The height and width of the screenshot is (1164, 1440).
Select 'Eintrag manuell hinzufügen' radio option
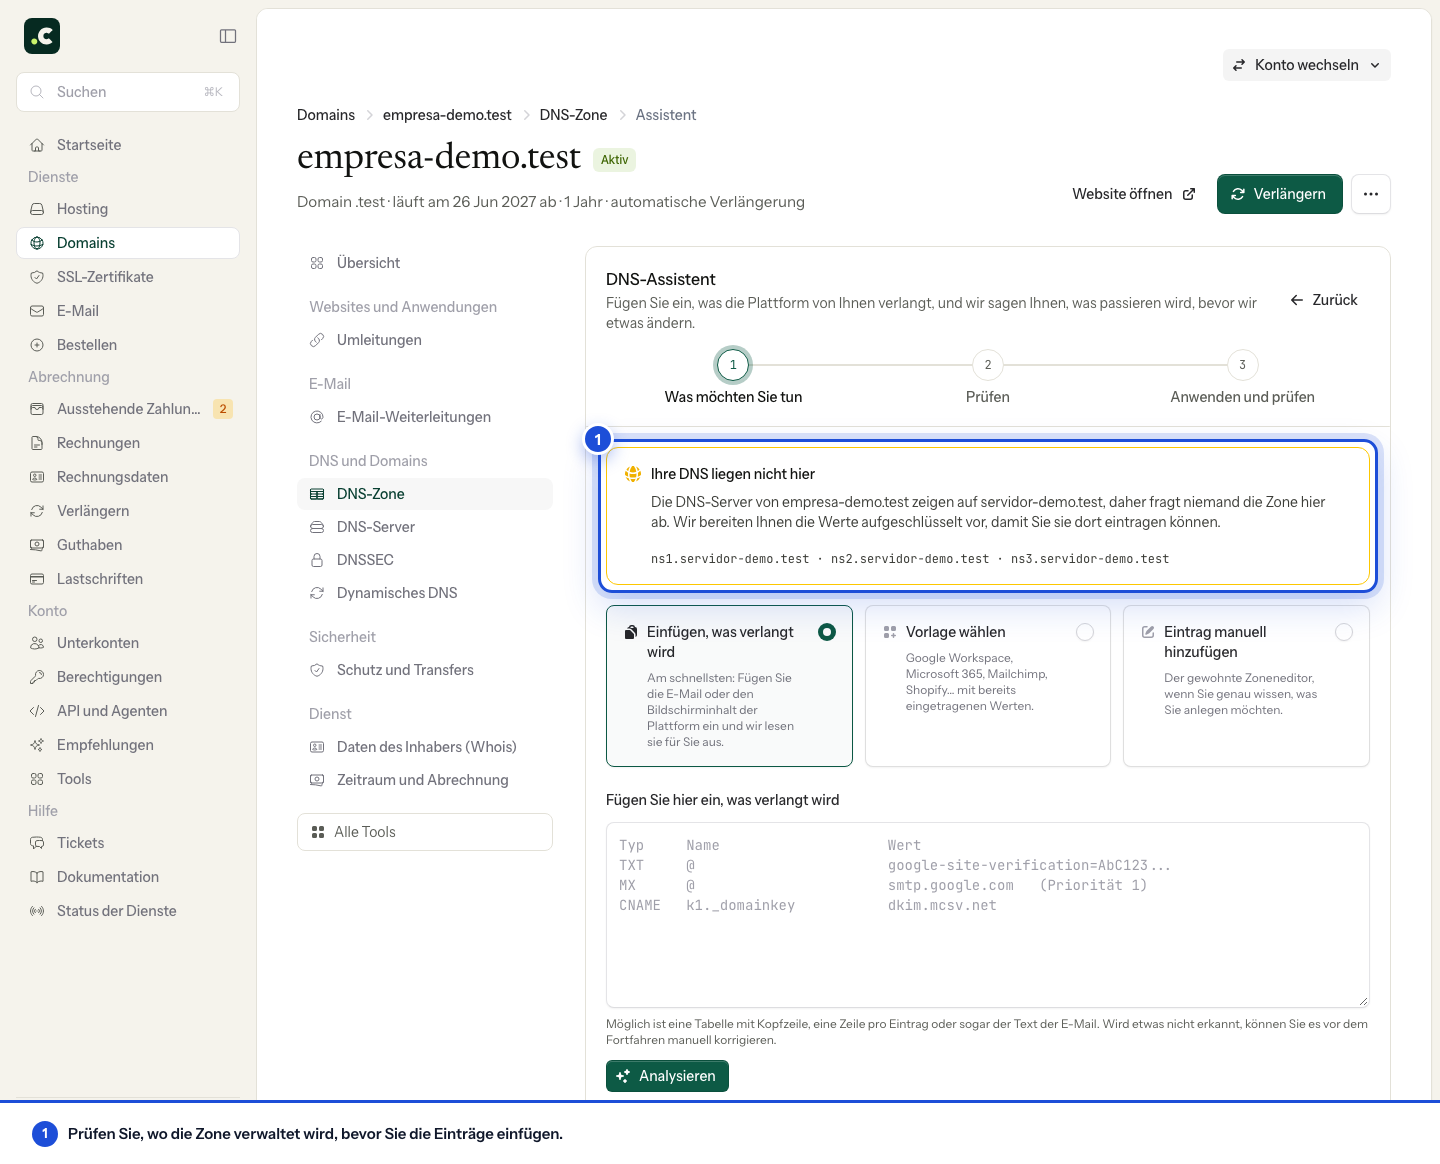click(1344, 632)
